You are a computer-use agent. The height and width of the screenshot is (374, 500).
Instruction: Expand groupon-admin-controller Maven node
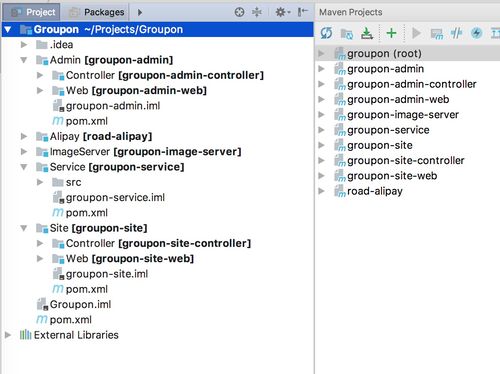click(321, 84)
